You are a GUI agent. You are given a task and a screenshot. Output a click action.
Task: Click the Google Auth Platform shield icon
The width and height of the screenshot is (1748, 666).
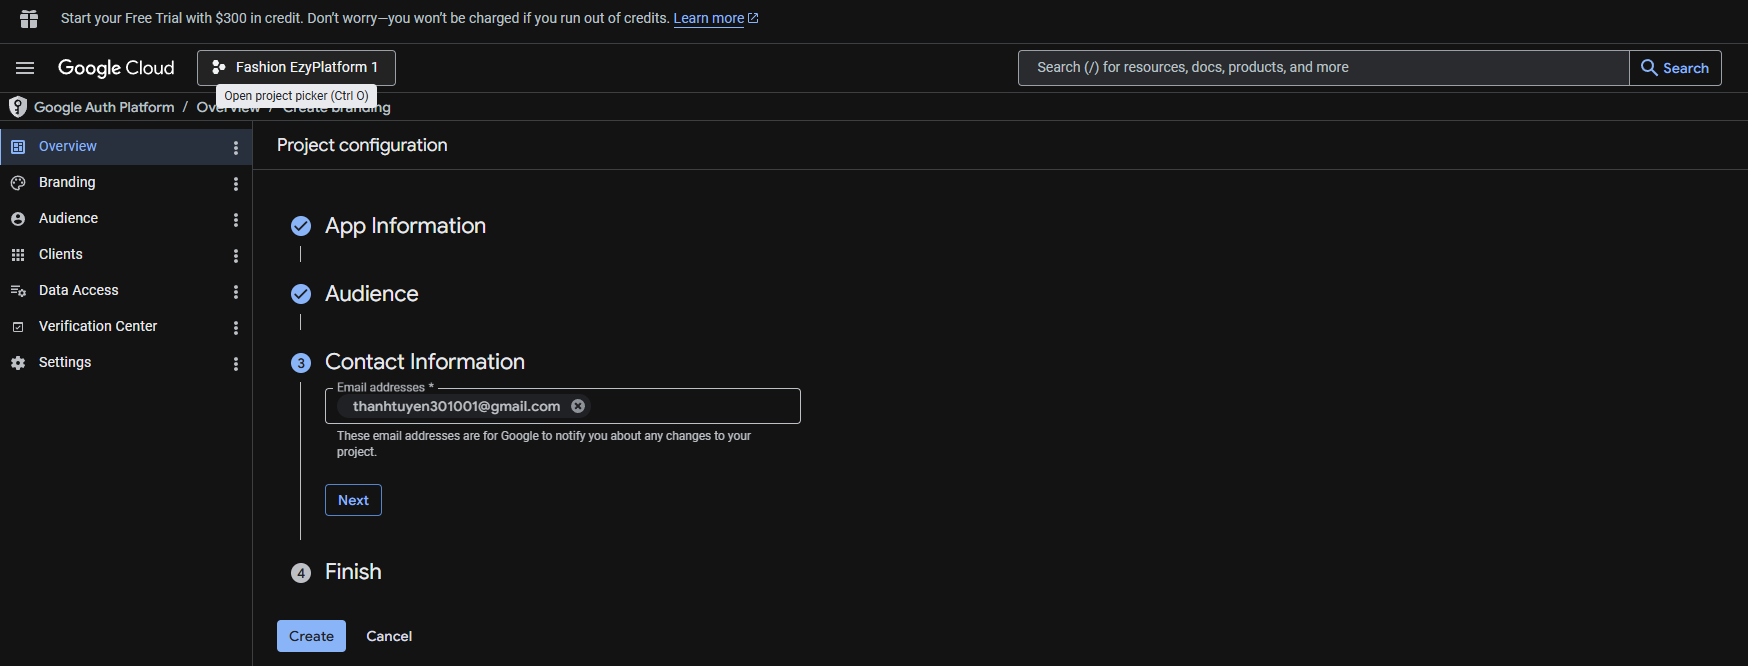[x=18, y=107]
